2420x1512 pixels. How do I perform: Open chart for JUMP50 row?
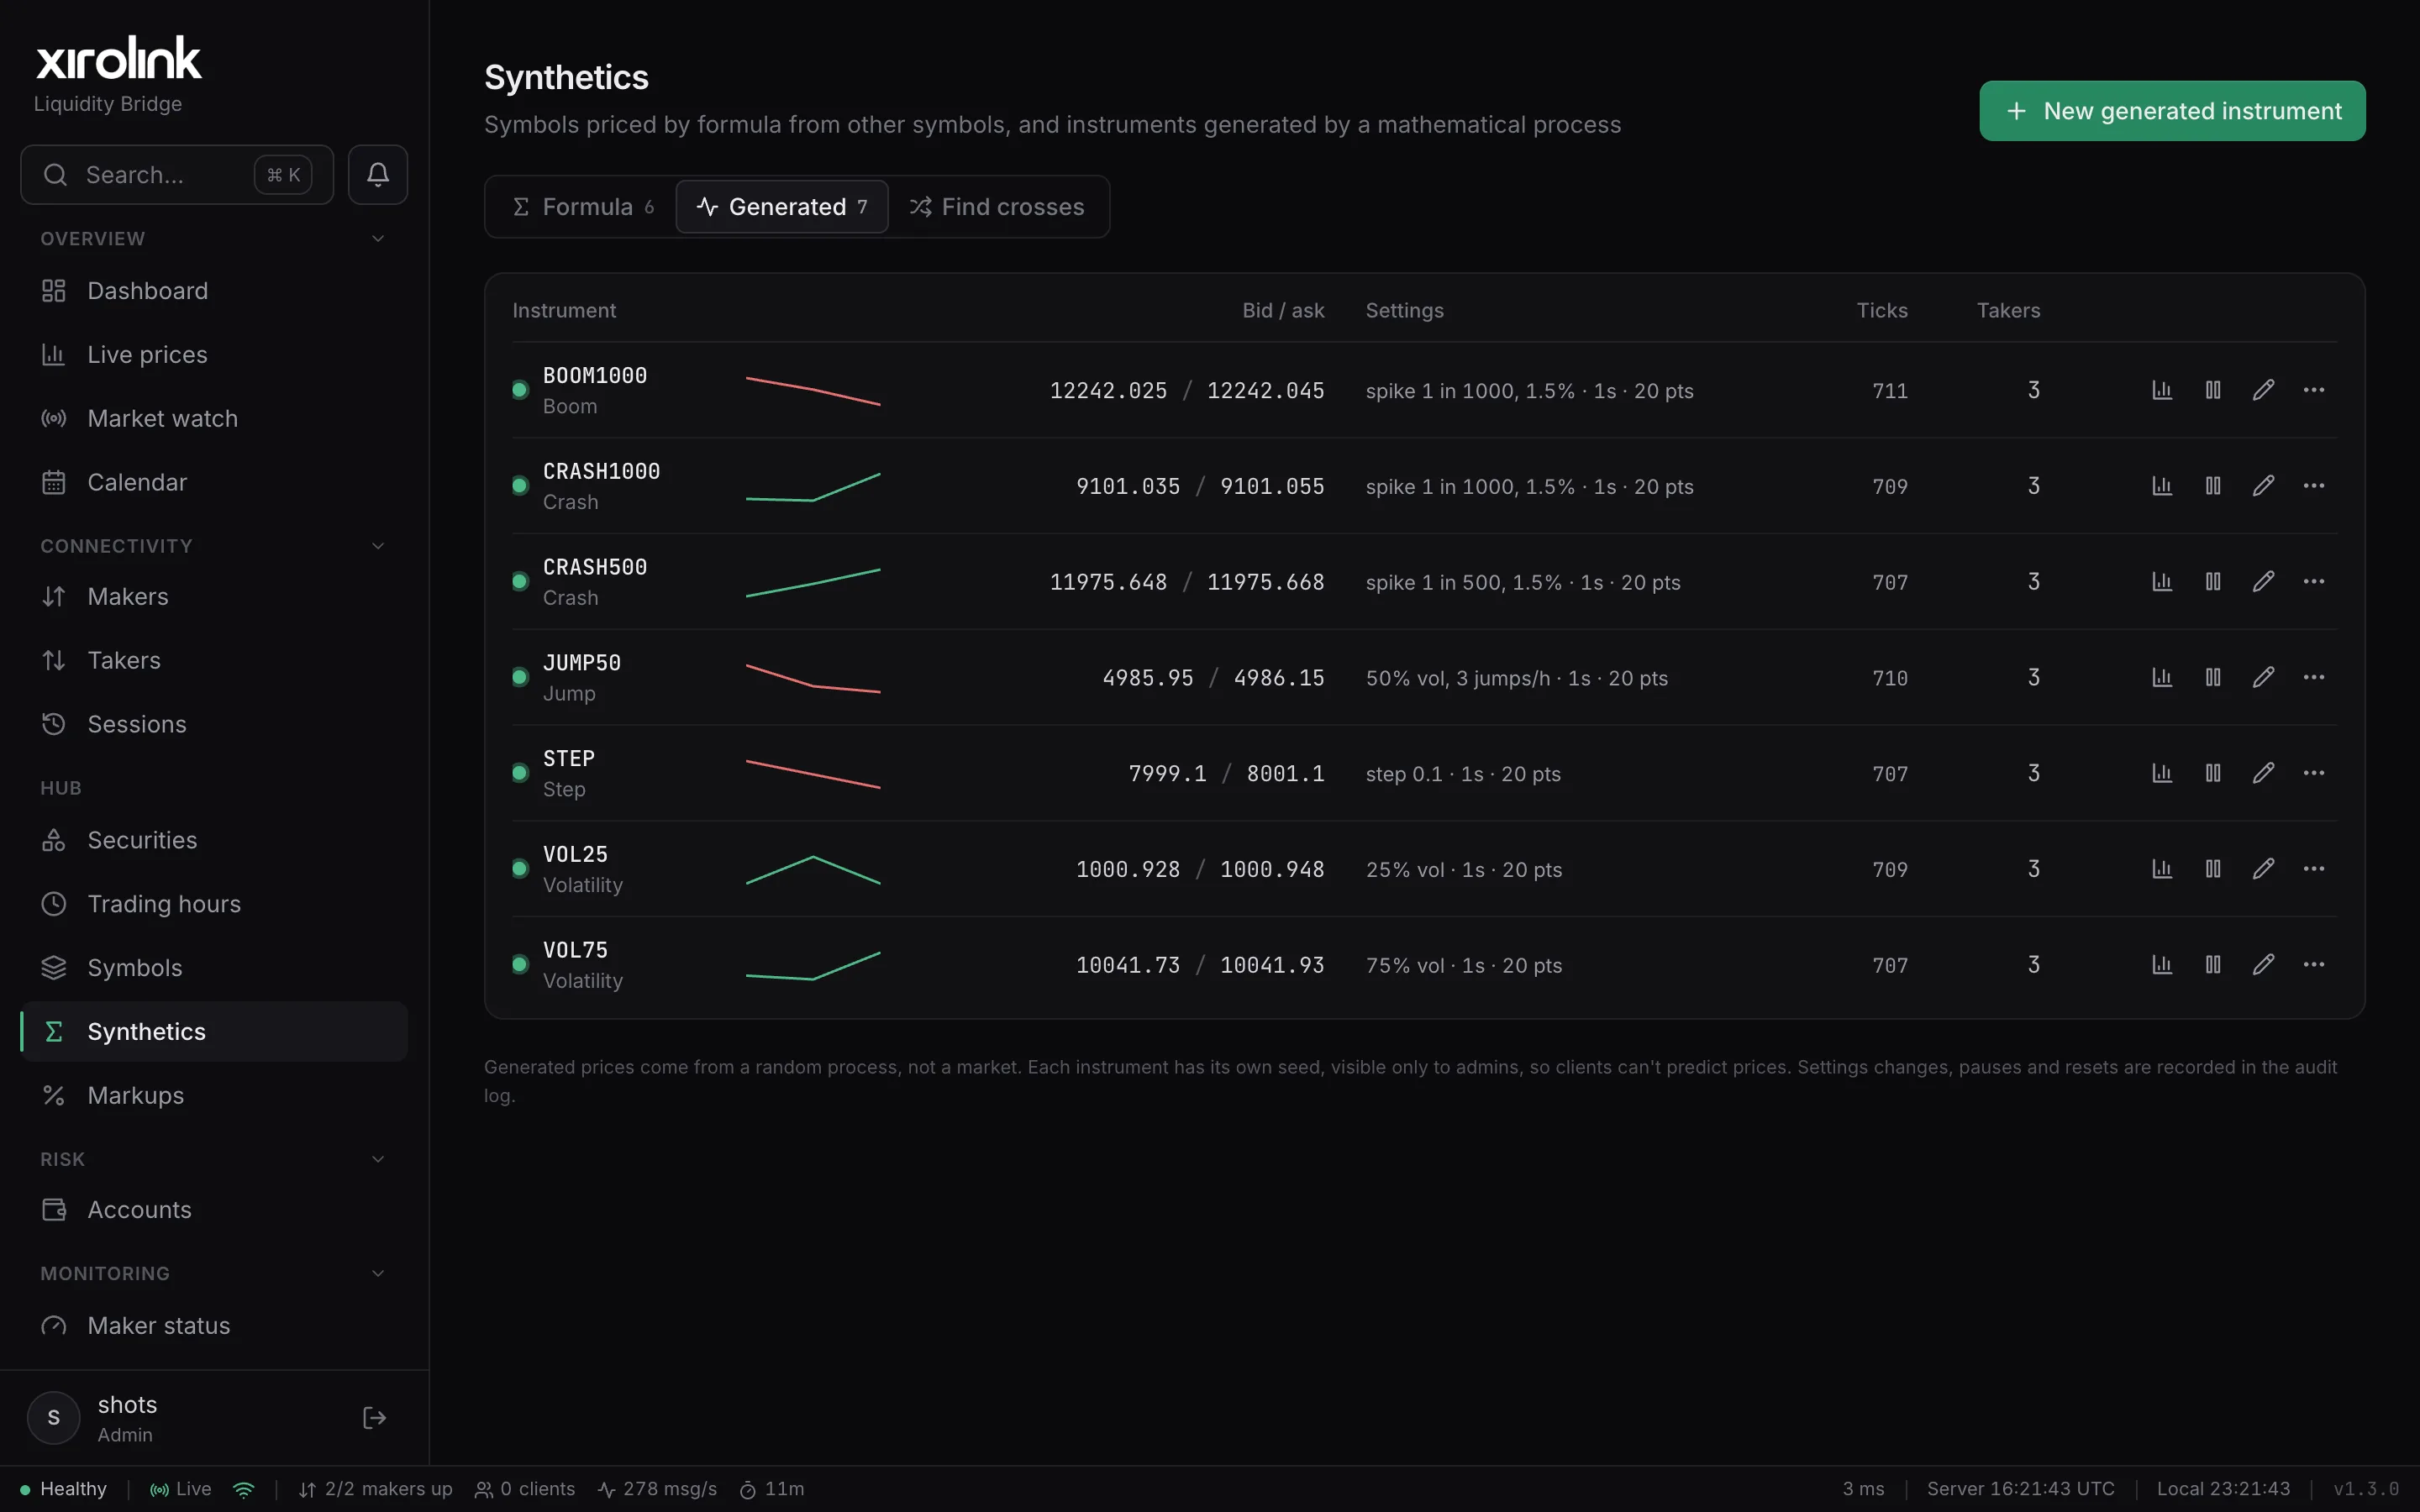pyautogui.click(x=2162, y=678)
